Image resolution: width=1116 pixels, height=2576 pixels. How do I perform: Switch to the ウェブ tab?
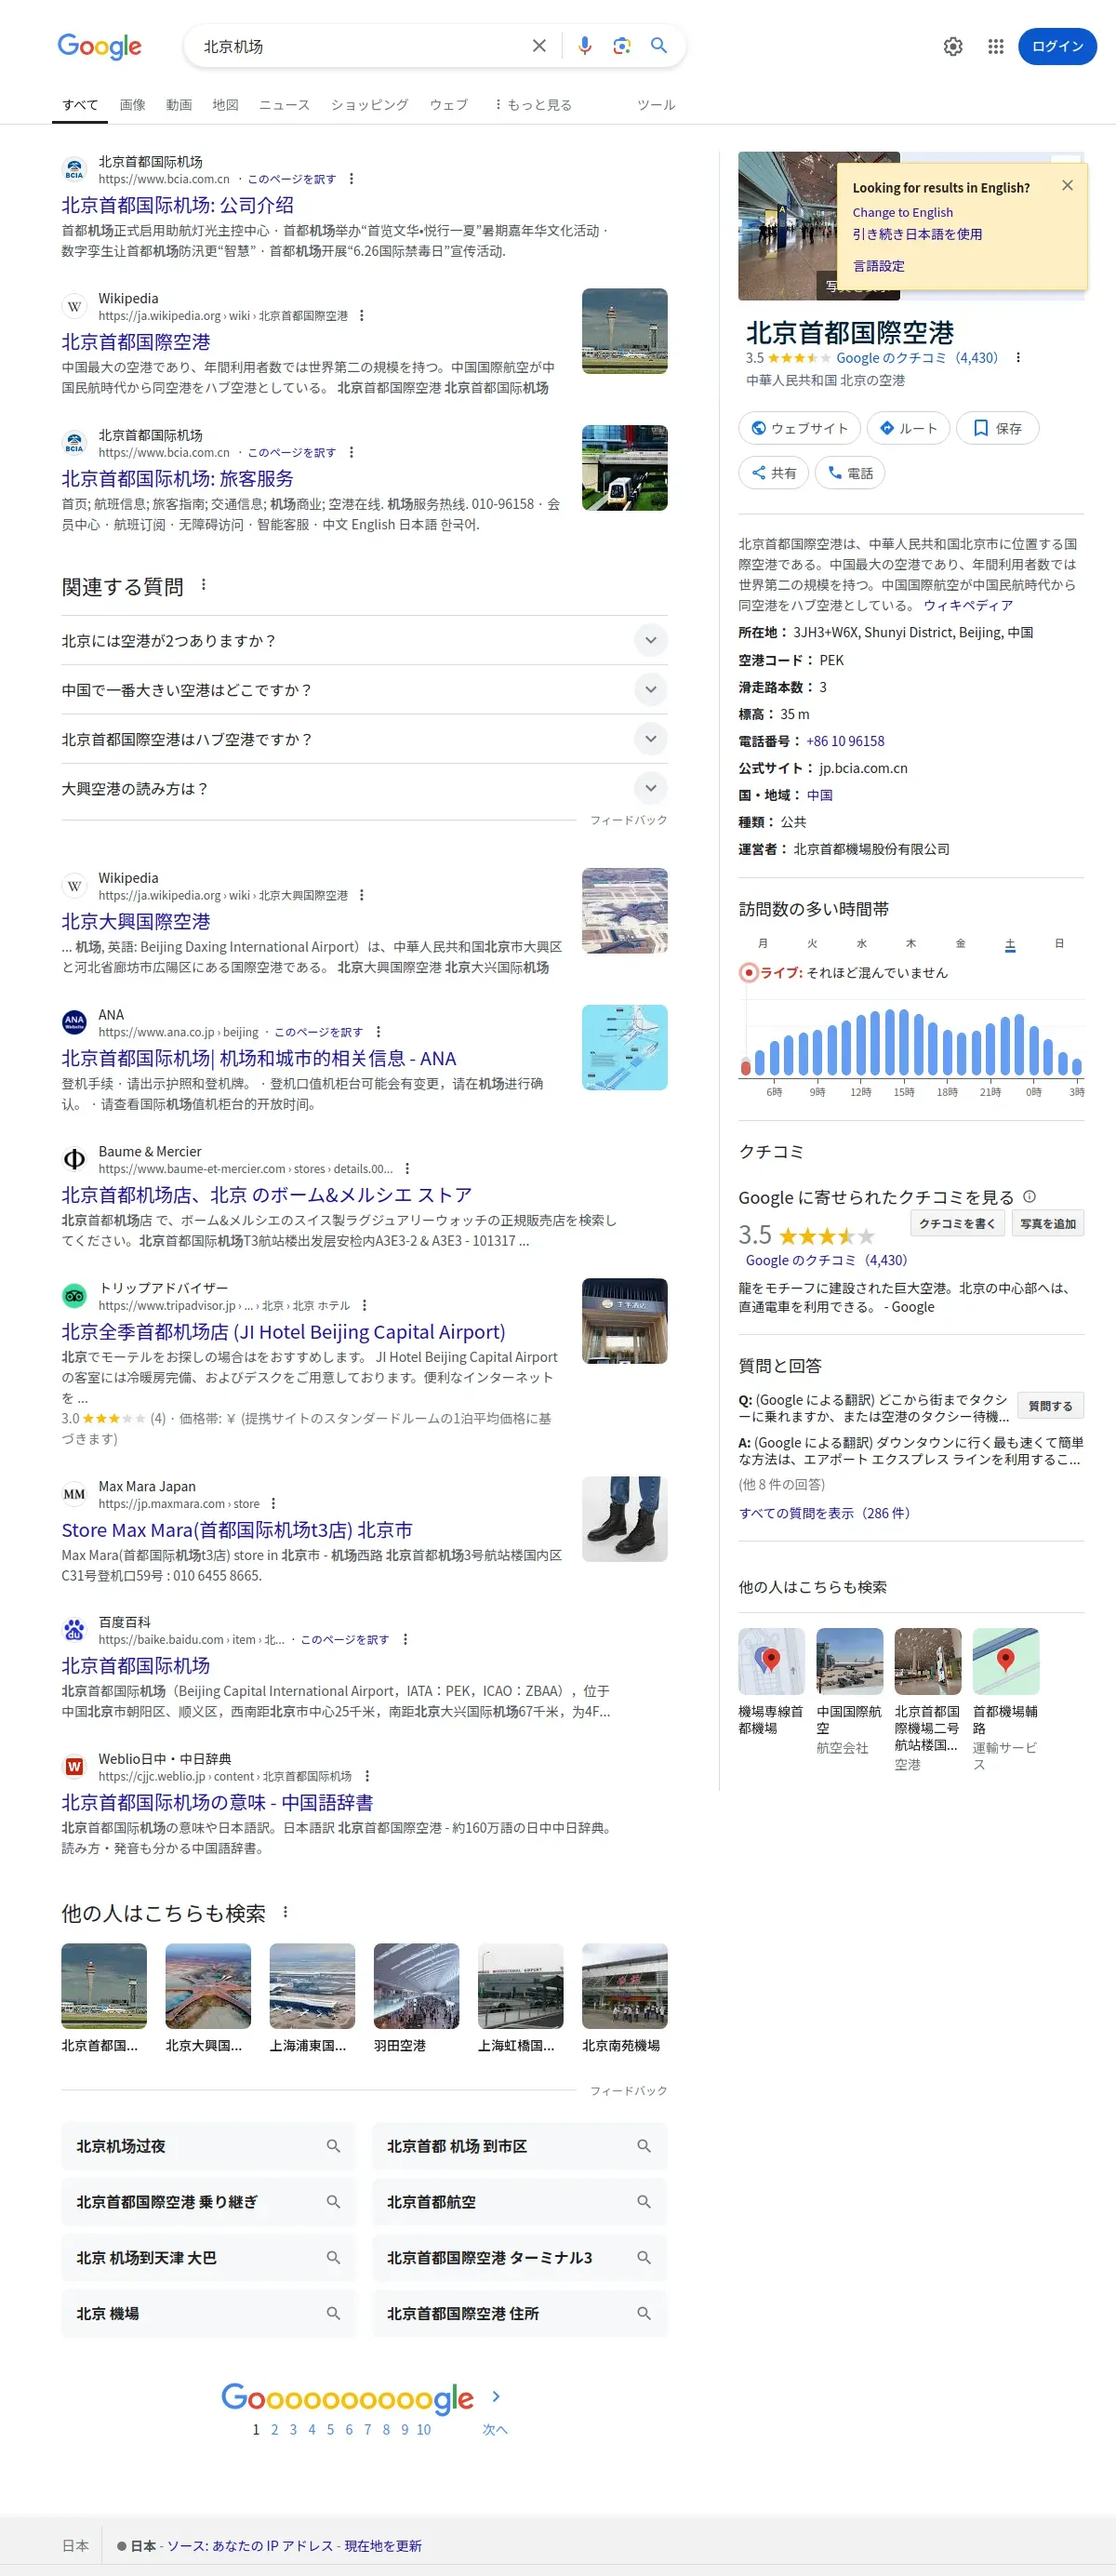[x=448, y=105]
